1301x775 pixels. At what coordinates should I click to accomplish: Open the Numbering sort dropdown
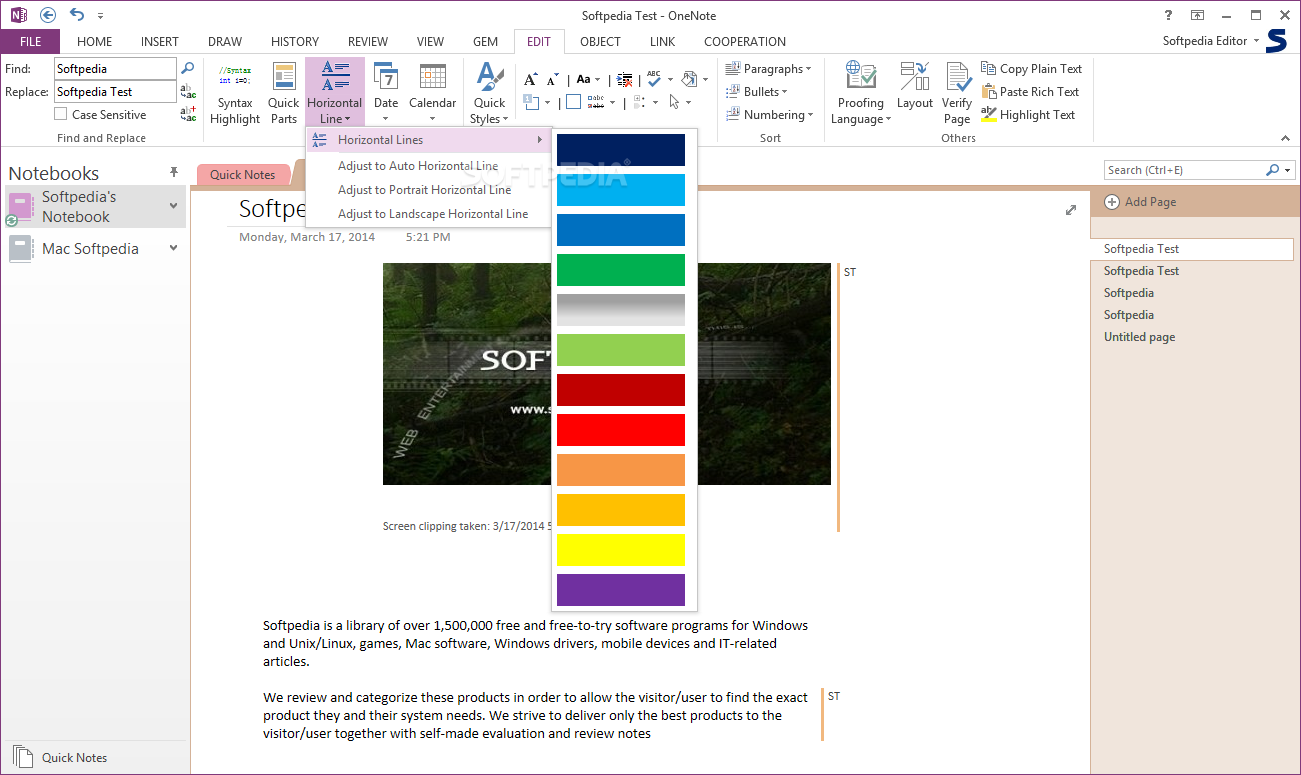click(x=768, y=115)
